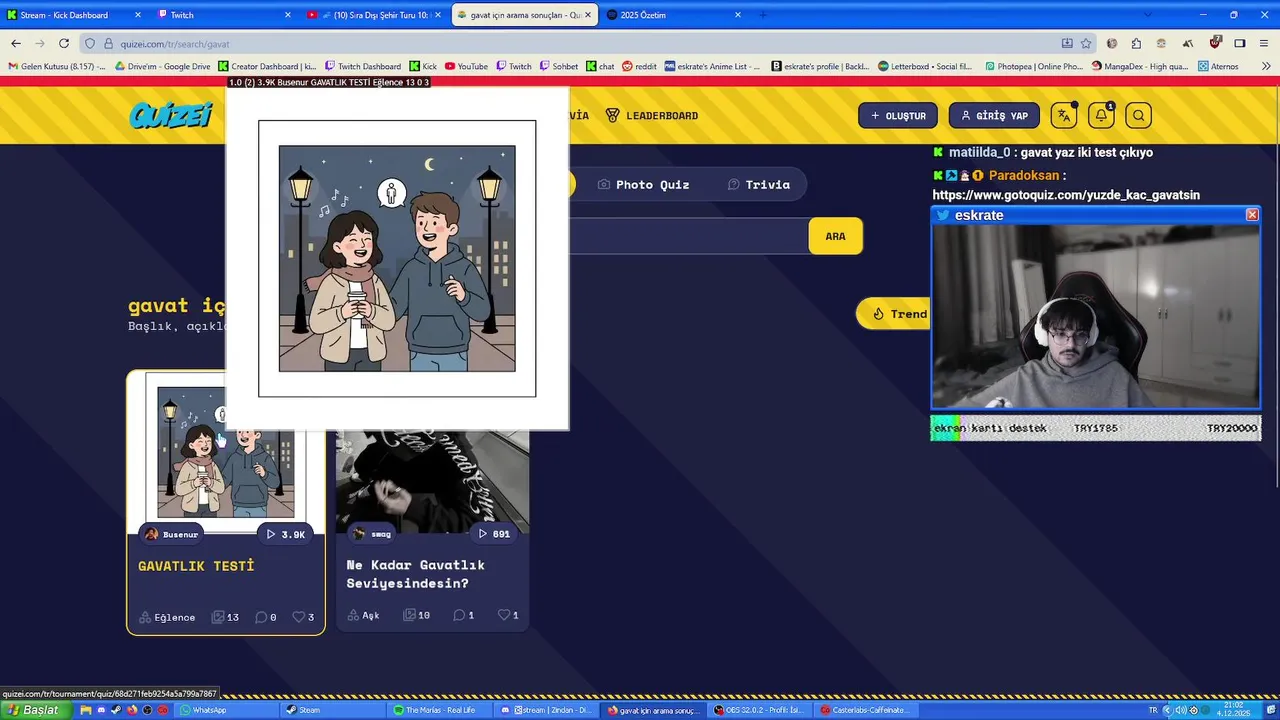
Task: Open eskrate's Anime List bookmark
Action: [x=712, y=66]
